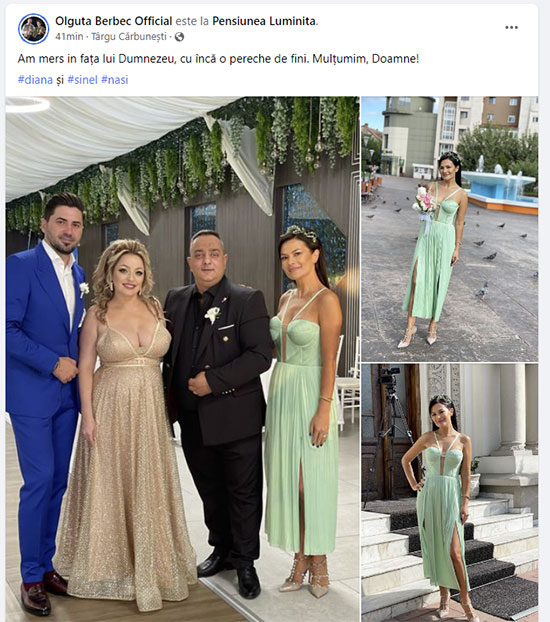The width and height of the screenshot is (550, 622).
Task: Open the #nasi hashtag
Action: click(115, 80)
